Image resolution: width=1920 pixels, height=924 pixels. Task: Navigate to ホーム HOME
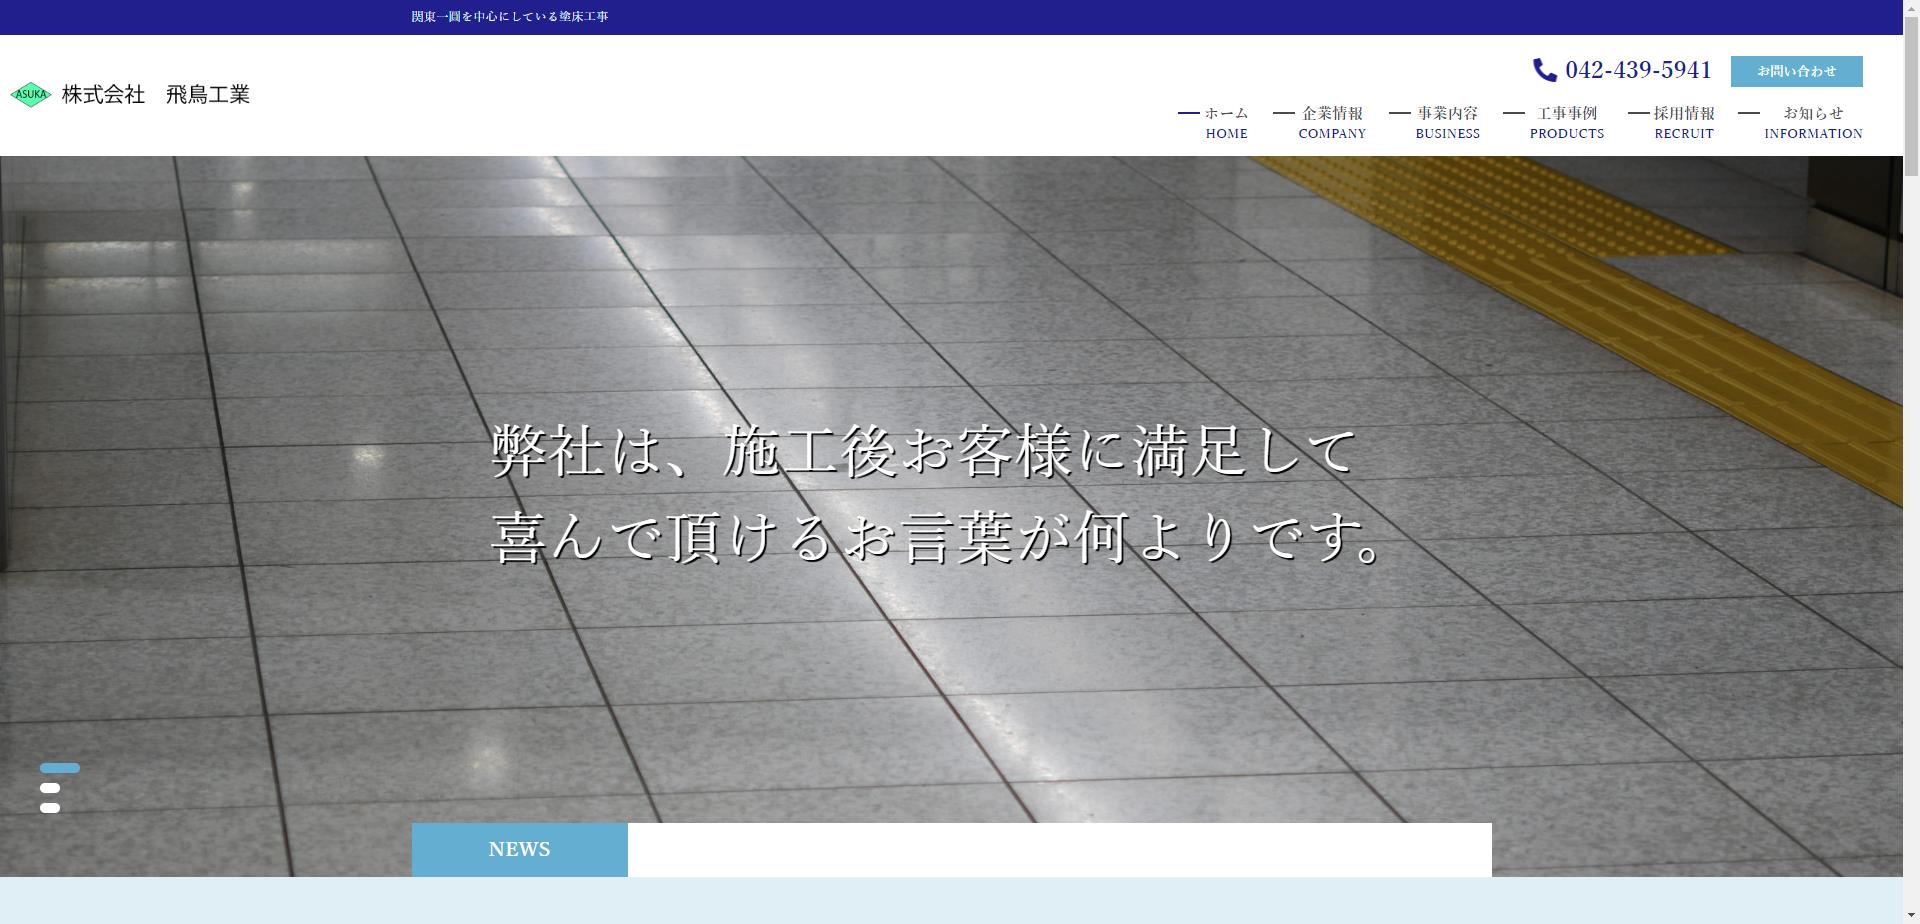(1225, 122)
